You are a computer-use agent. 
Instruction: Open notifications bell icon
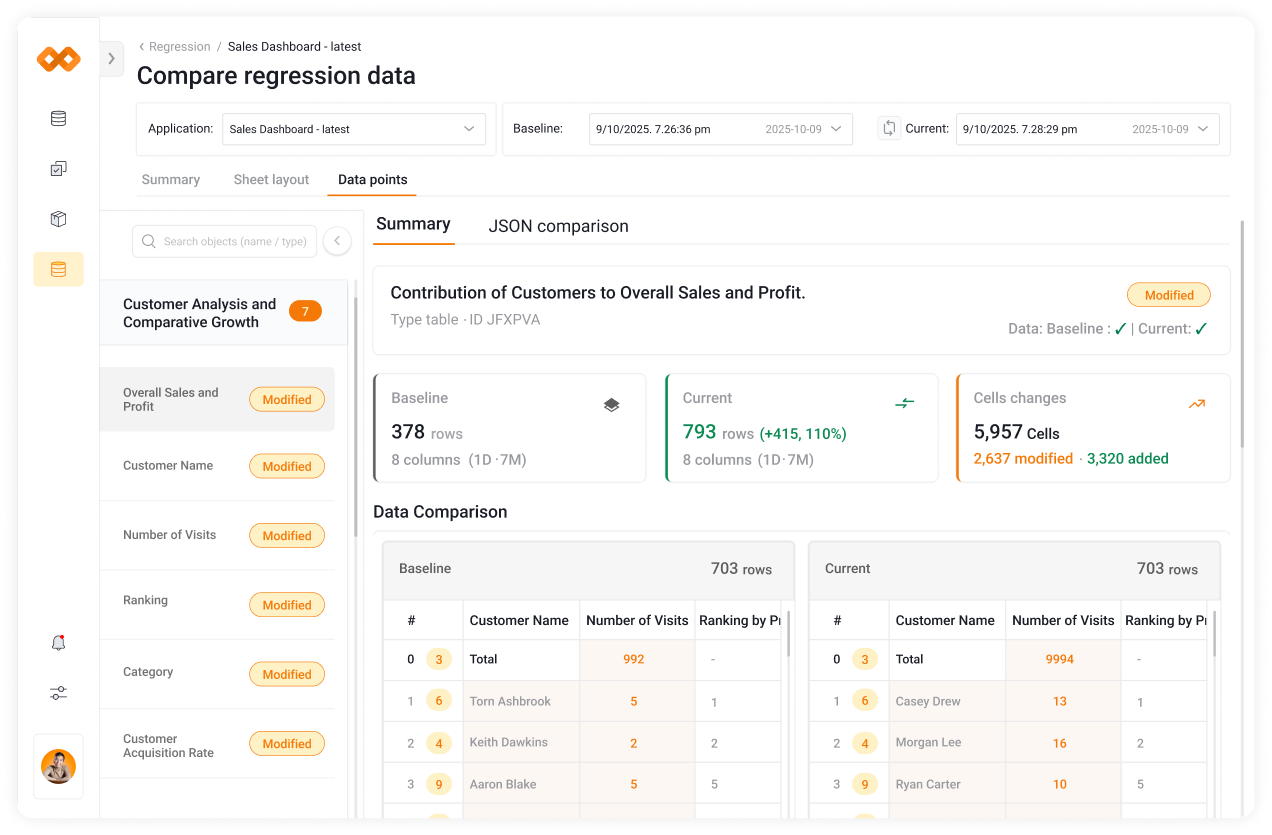pyautogui.click(x=58, y=643)
